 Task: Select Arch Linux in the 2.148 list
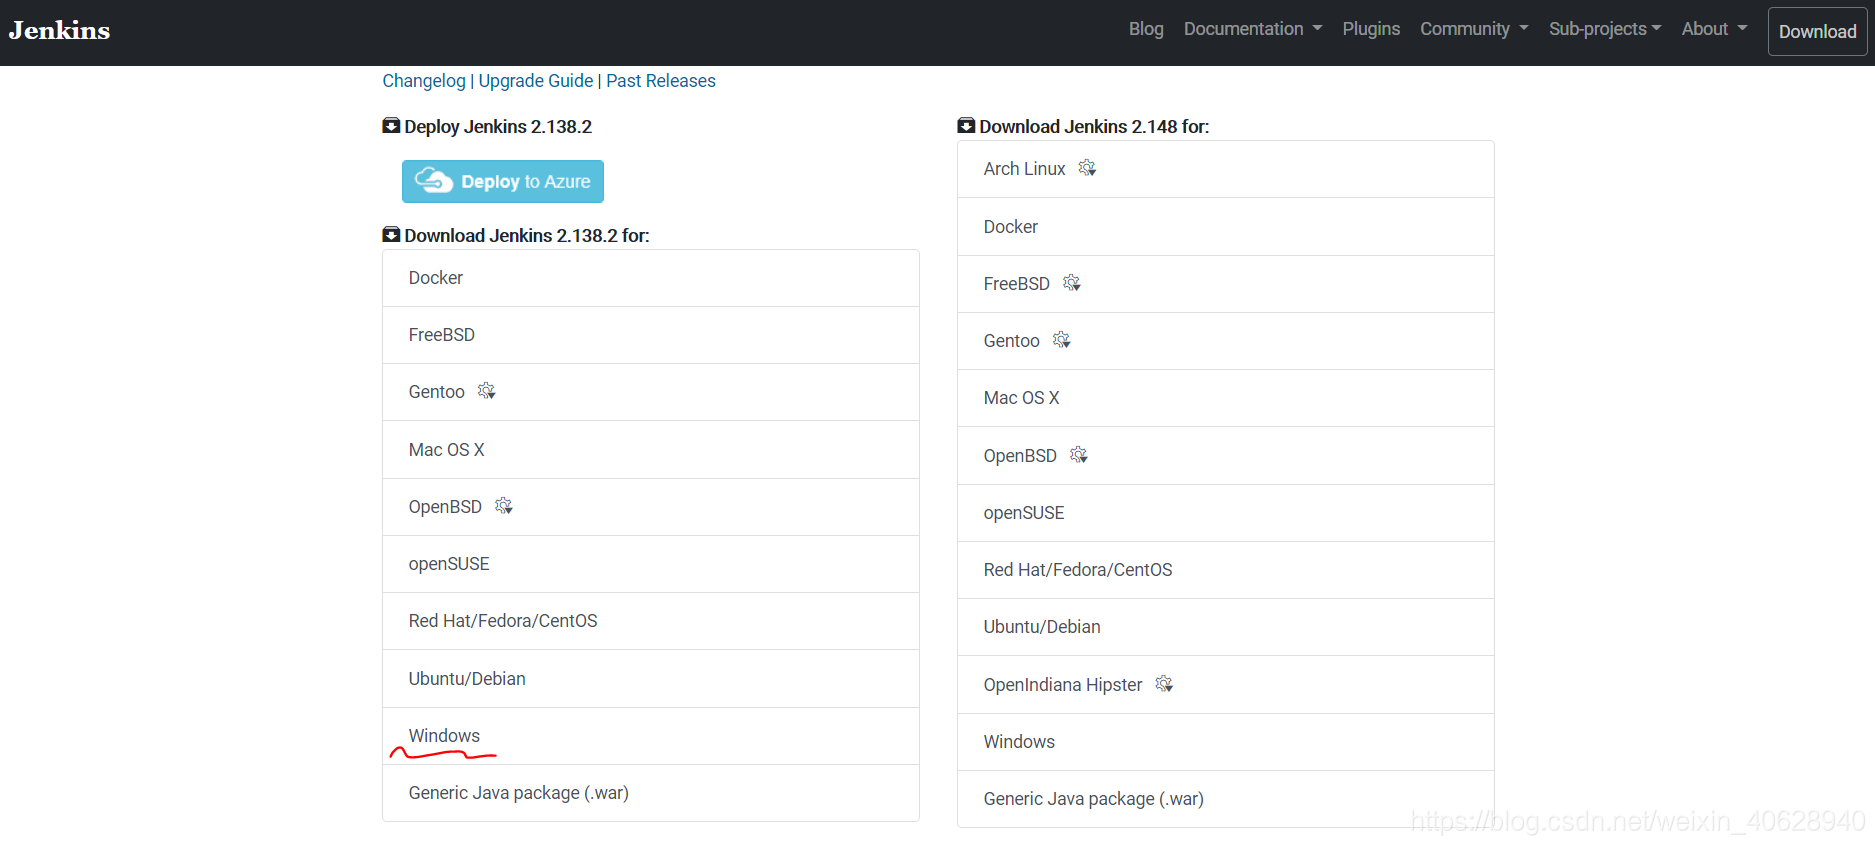(1226, 169)
